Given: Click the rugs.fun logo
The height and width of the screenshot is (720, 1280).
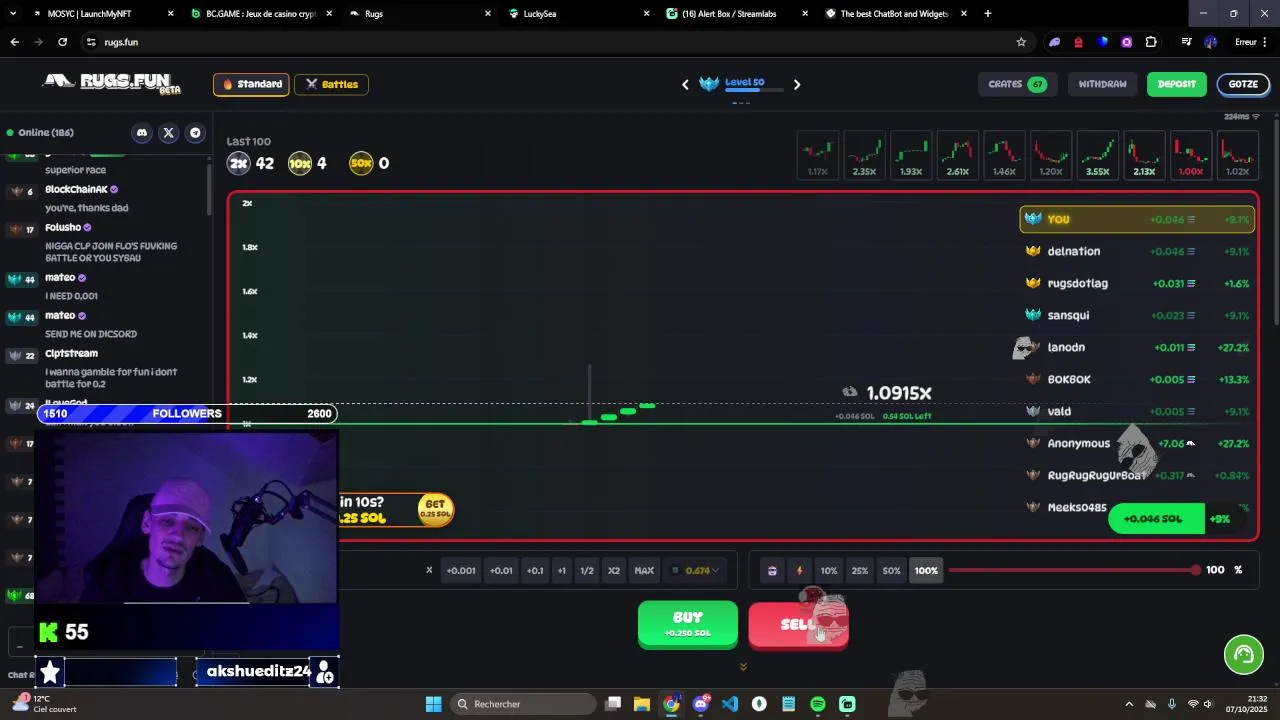Looking at the screenshot, I should click(112, 82).
